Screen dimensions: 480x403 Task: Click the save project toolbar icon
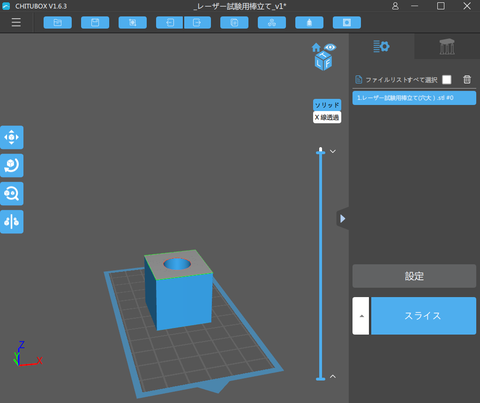pos(95,23)
